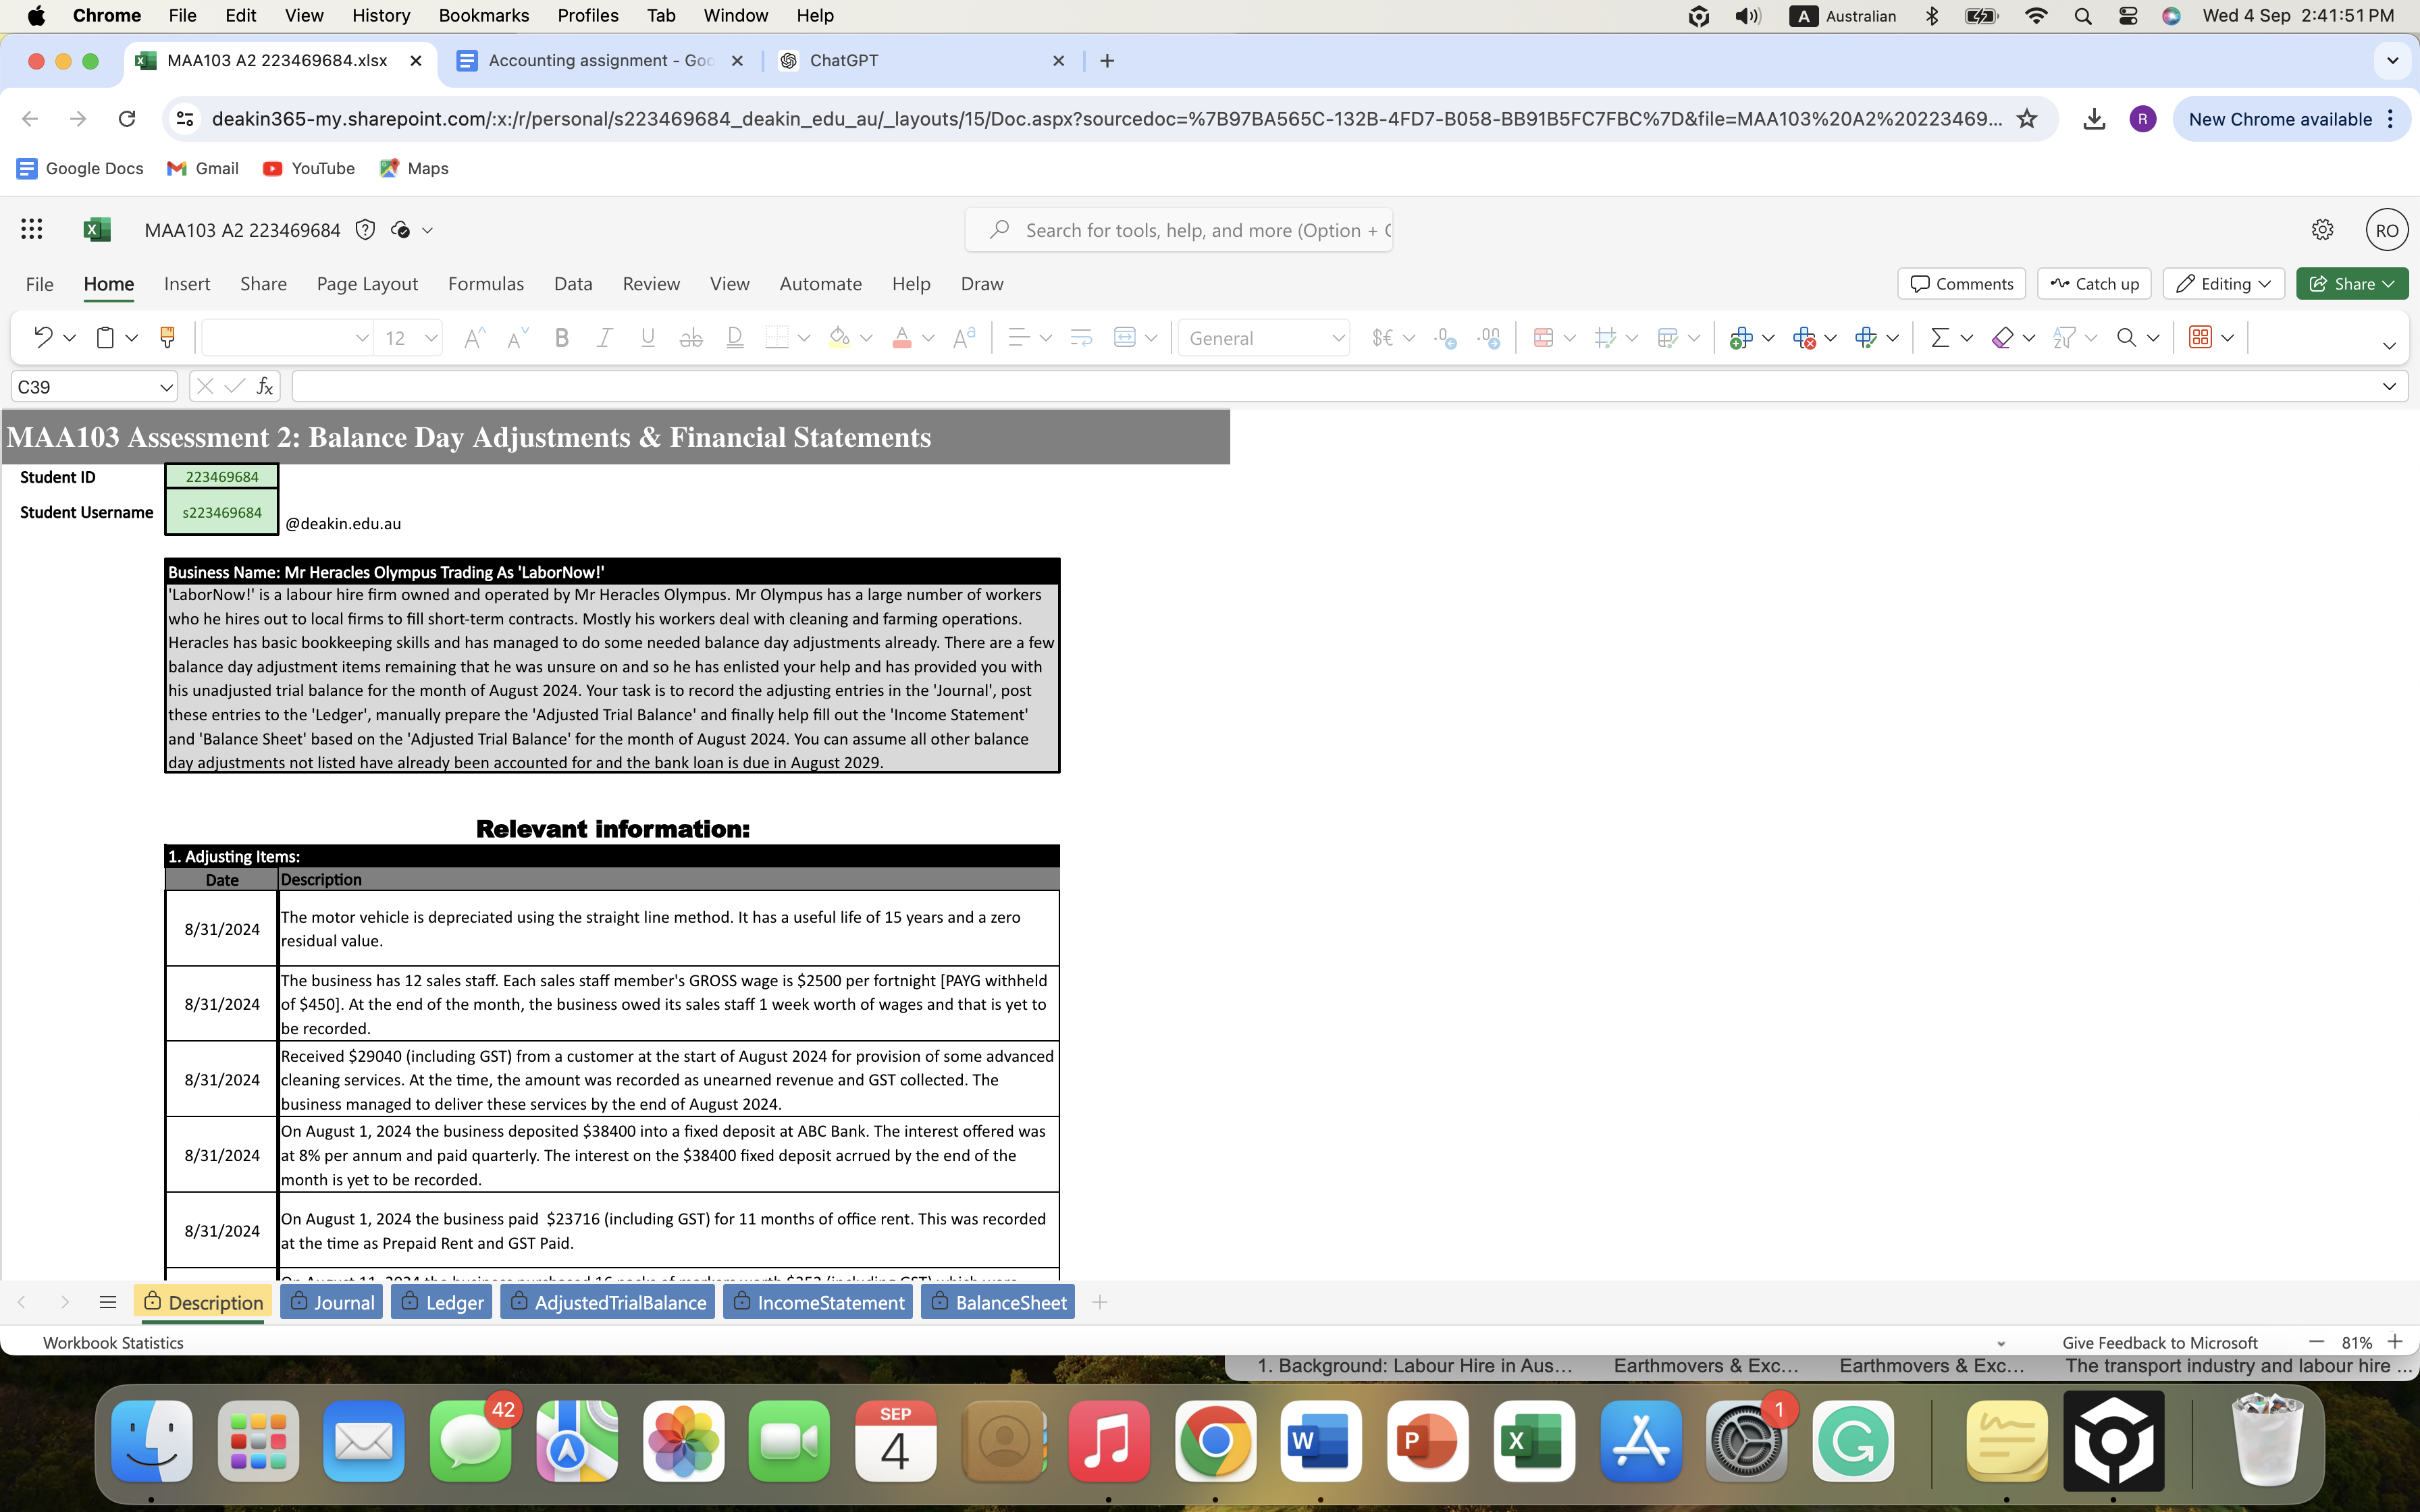The image size is (2420, 1512).
Task: Apply underline to the selected cell
Action: point(647,337)
